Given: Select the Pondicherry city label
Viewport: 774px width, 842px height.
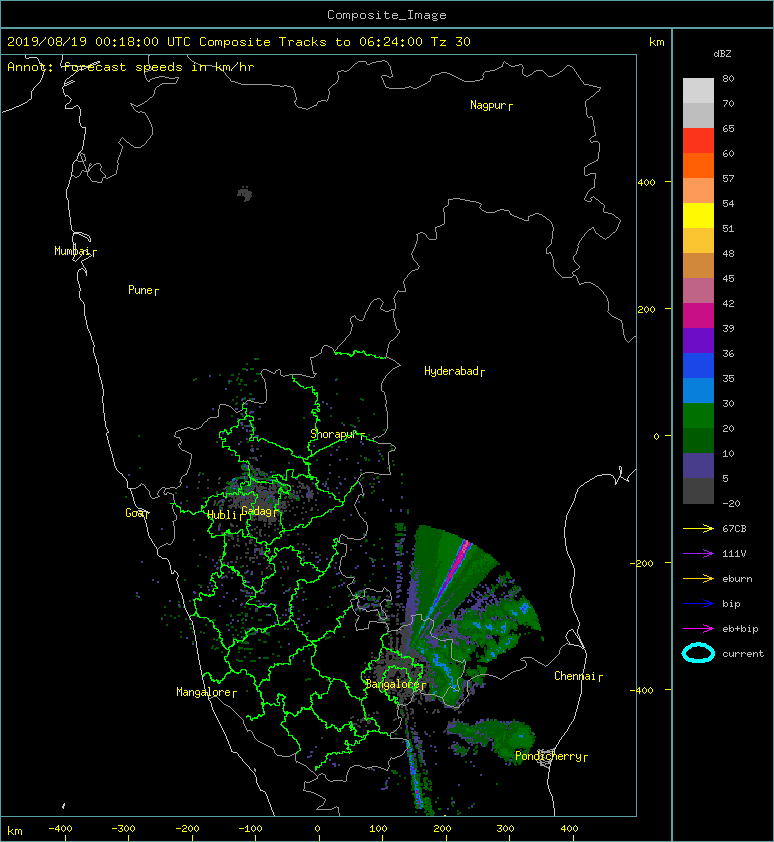Looking at the screenshot, I should [548, 756].
